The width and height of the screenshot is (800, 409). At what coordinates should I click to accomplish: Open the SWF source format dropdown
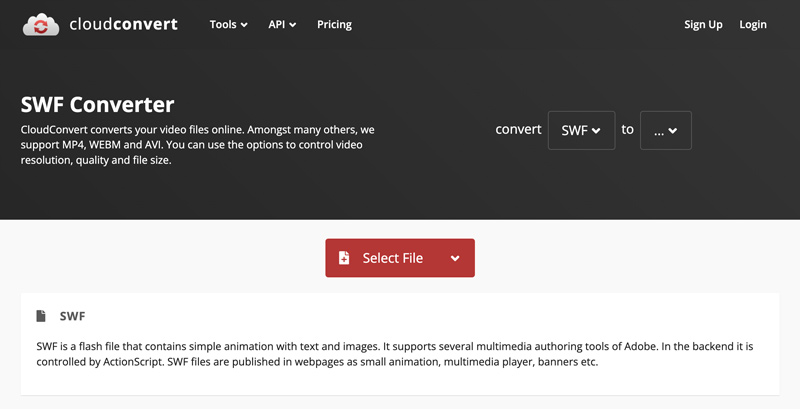click(x=581, y=131)
